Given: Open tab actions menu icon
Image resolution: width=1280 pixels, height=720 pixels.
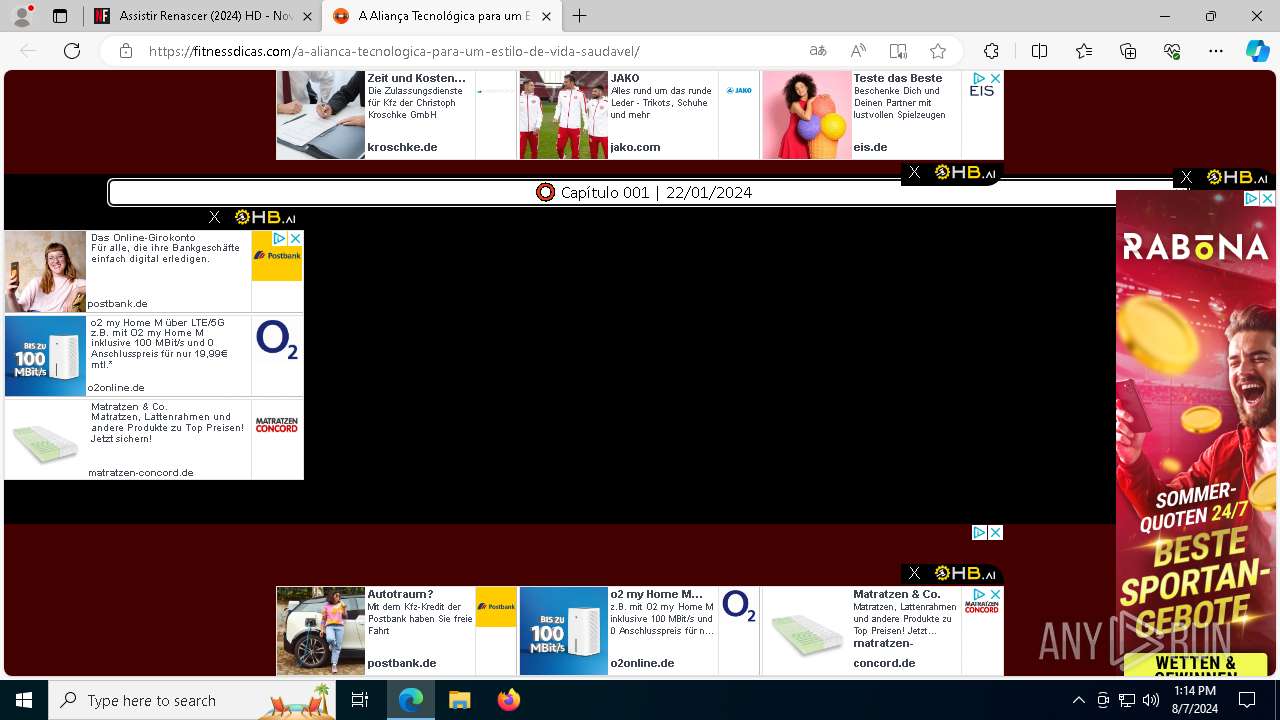Looking at the screenshot, I should pyautogui.click(x=60, y=16).
